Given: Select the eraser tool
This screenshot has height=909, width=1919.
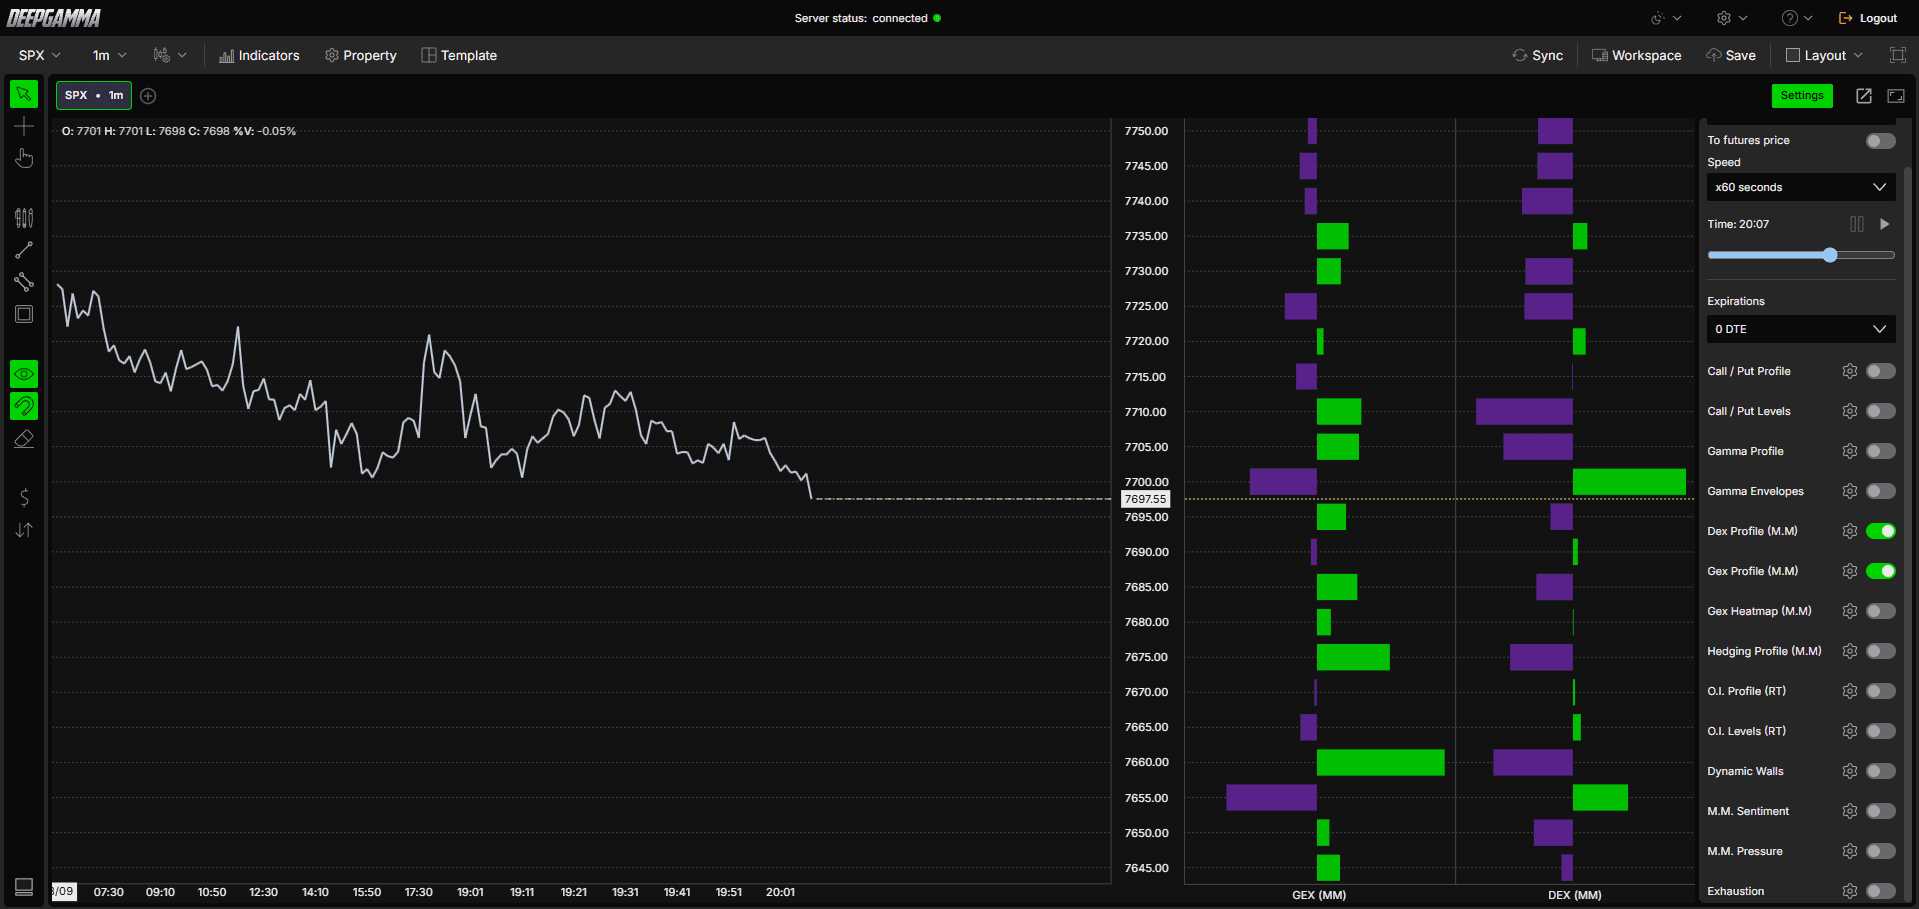Looking at the screenshot, I should click(24, 438).
